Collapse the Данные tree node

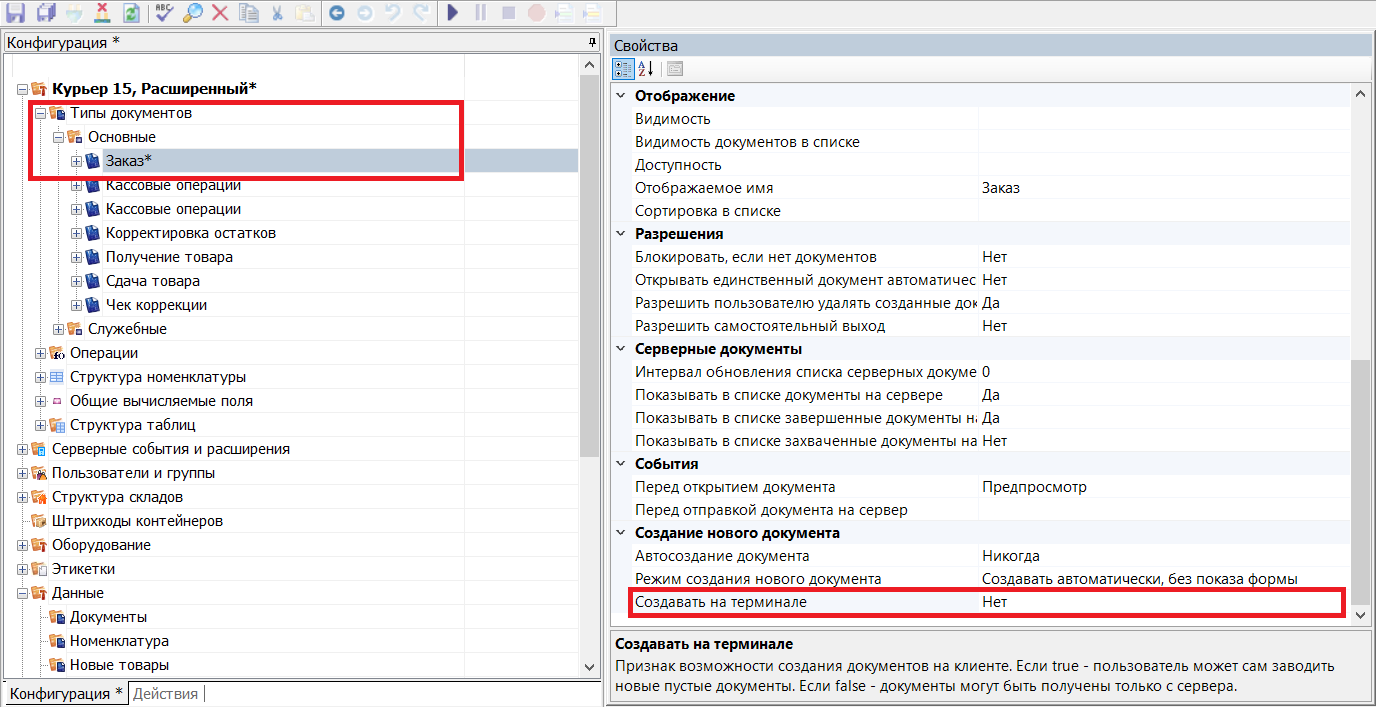(x=22, y=593)
